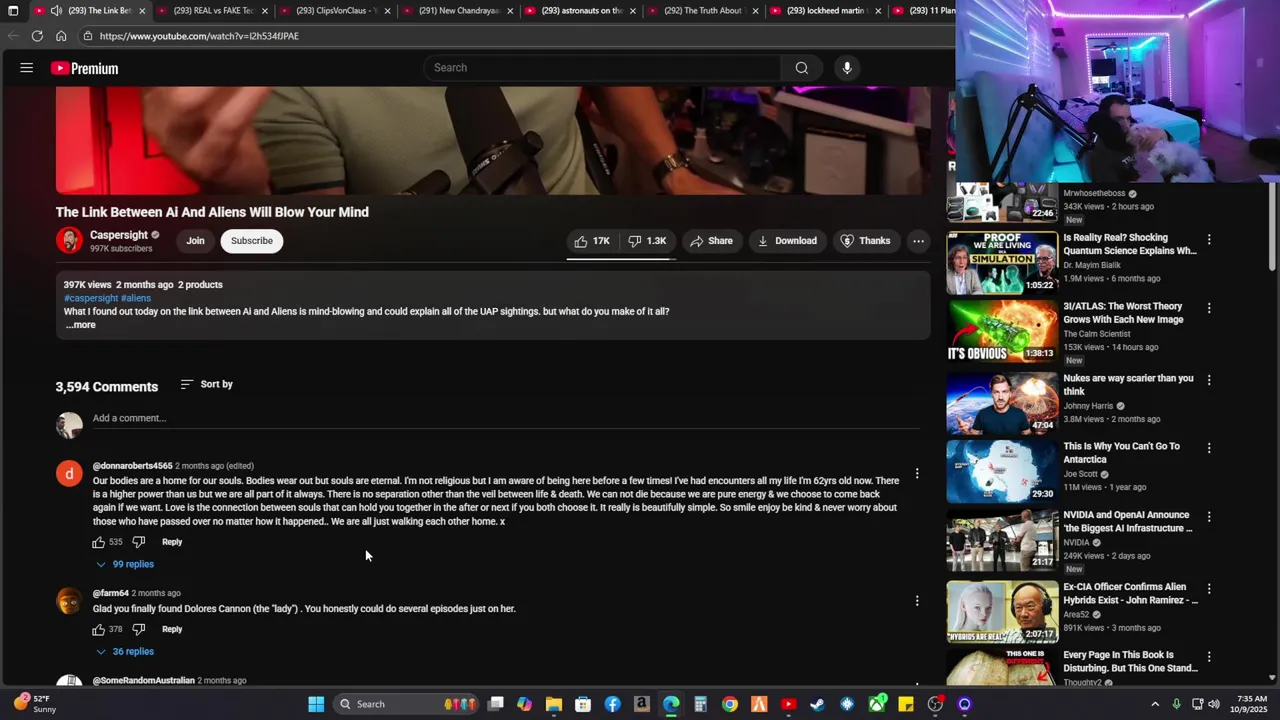Open action menu for donnaroberts4565 comment
This screenshot has width=1280, height=720.
917,473
